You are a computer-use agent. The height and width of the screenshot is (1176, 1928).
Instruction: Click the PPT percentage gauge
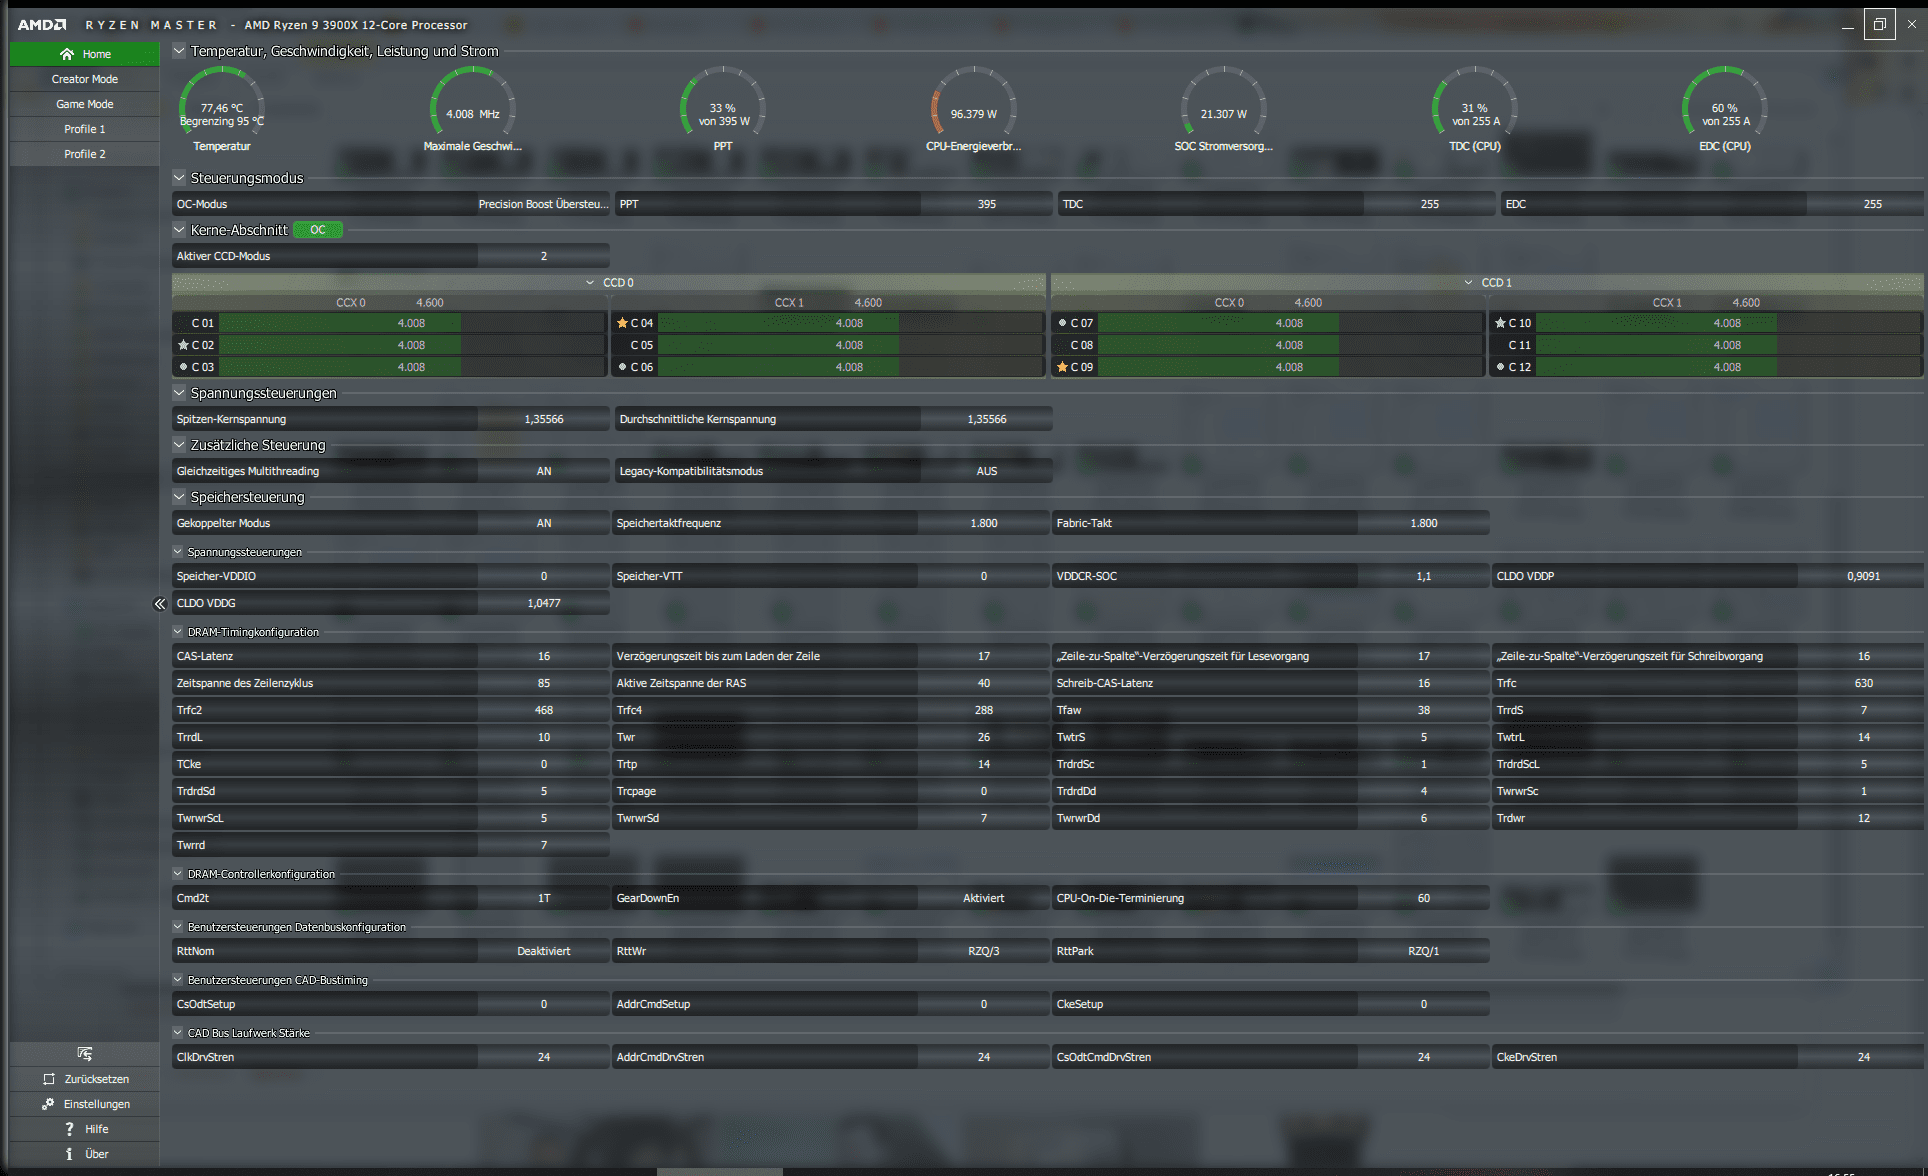(x=723, y=108)
